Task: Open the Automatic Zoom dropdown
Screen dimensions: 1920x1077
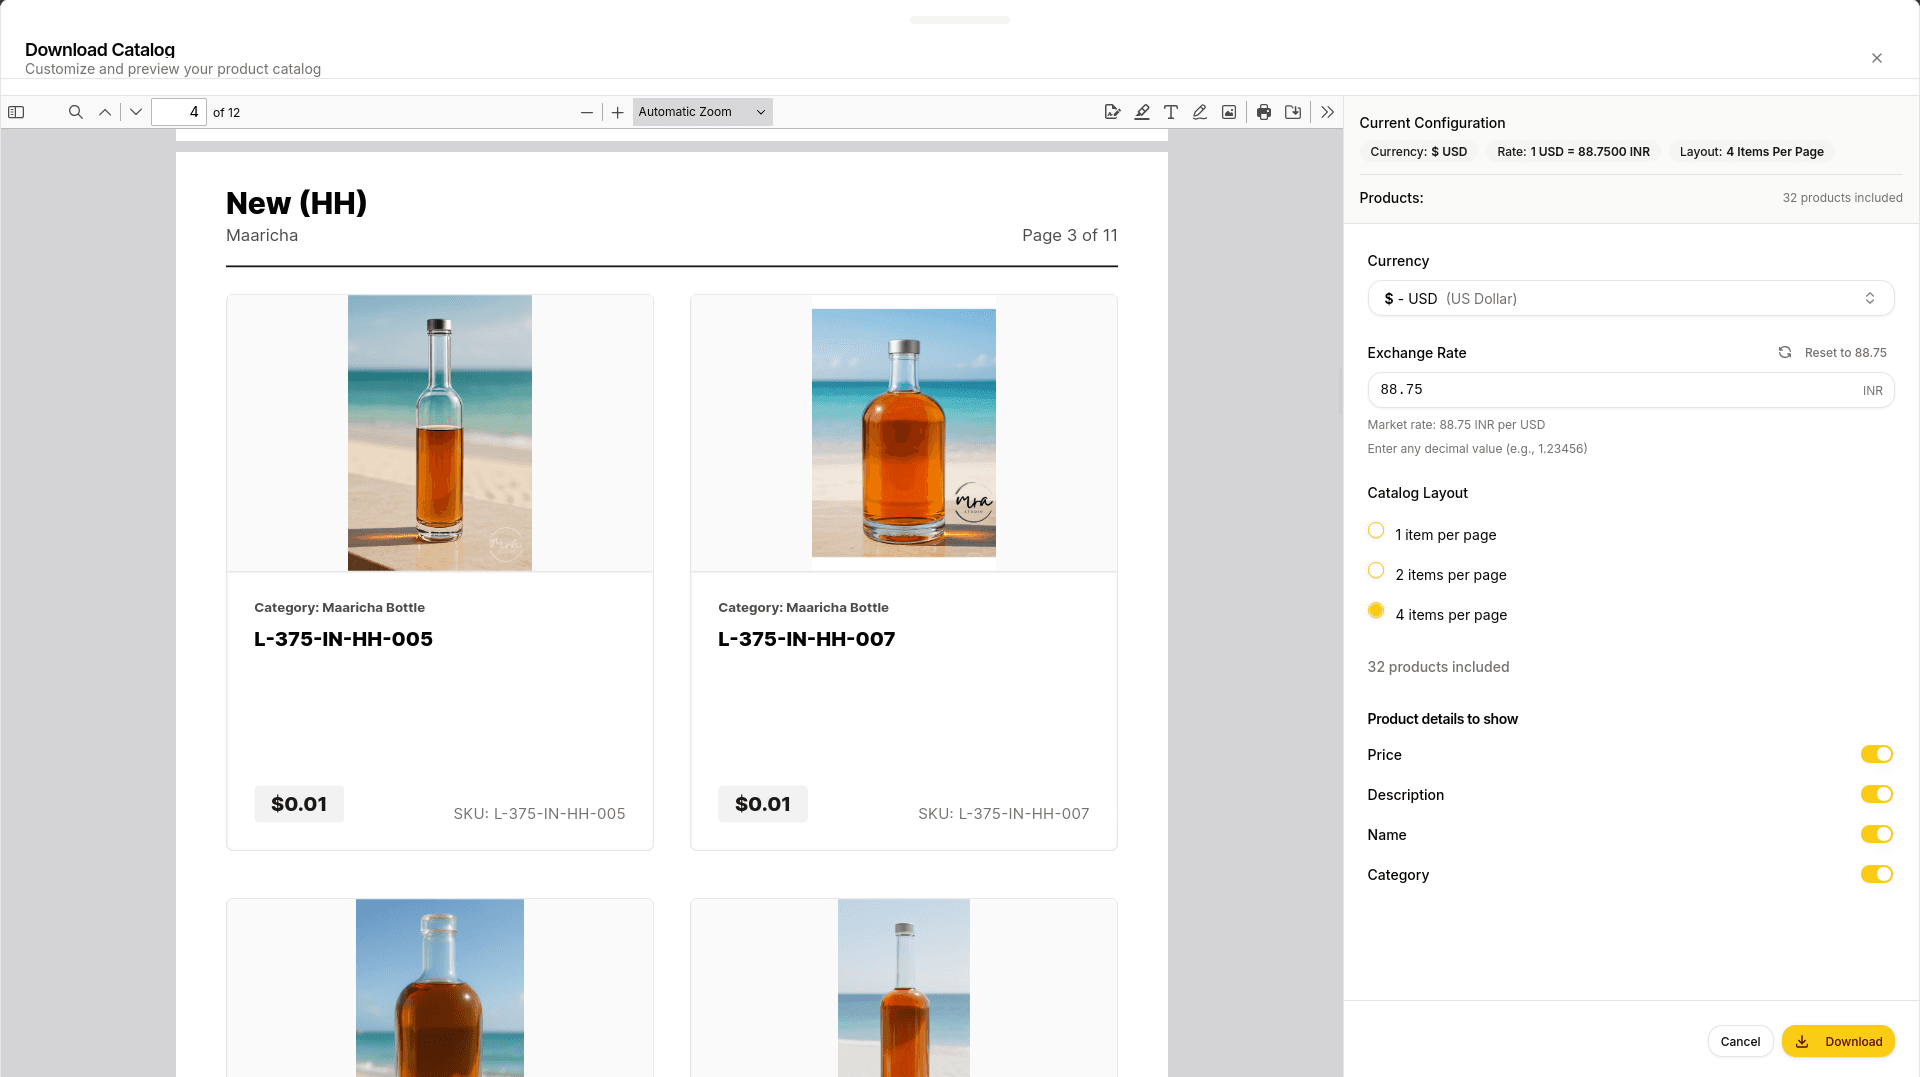Action: pos(702,112)
